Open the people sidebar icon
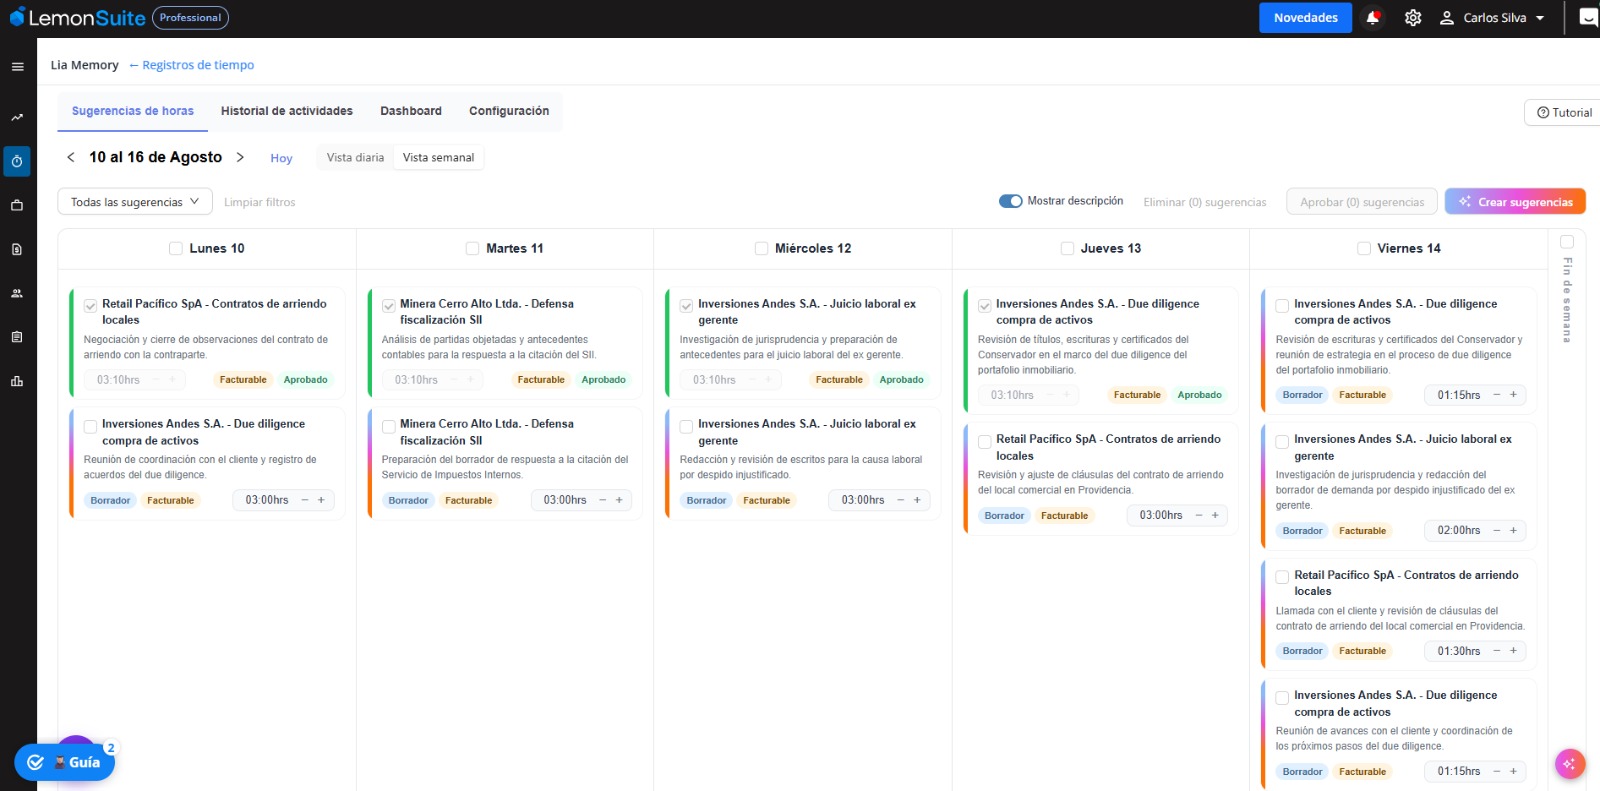Screen dimensions: 1600x791 [17, 293]
